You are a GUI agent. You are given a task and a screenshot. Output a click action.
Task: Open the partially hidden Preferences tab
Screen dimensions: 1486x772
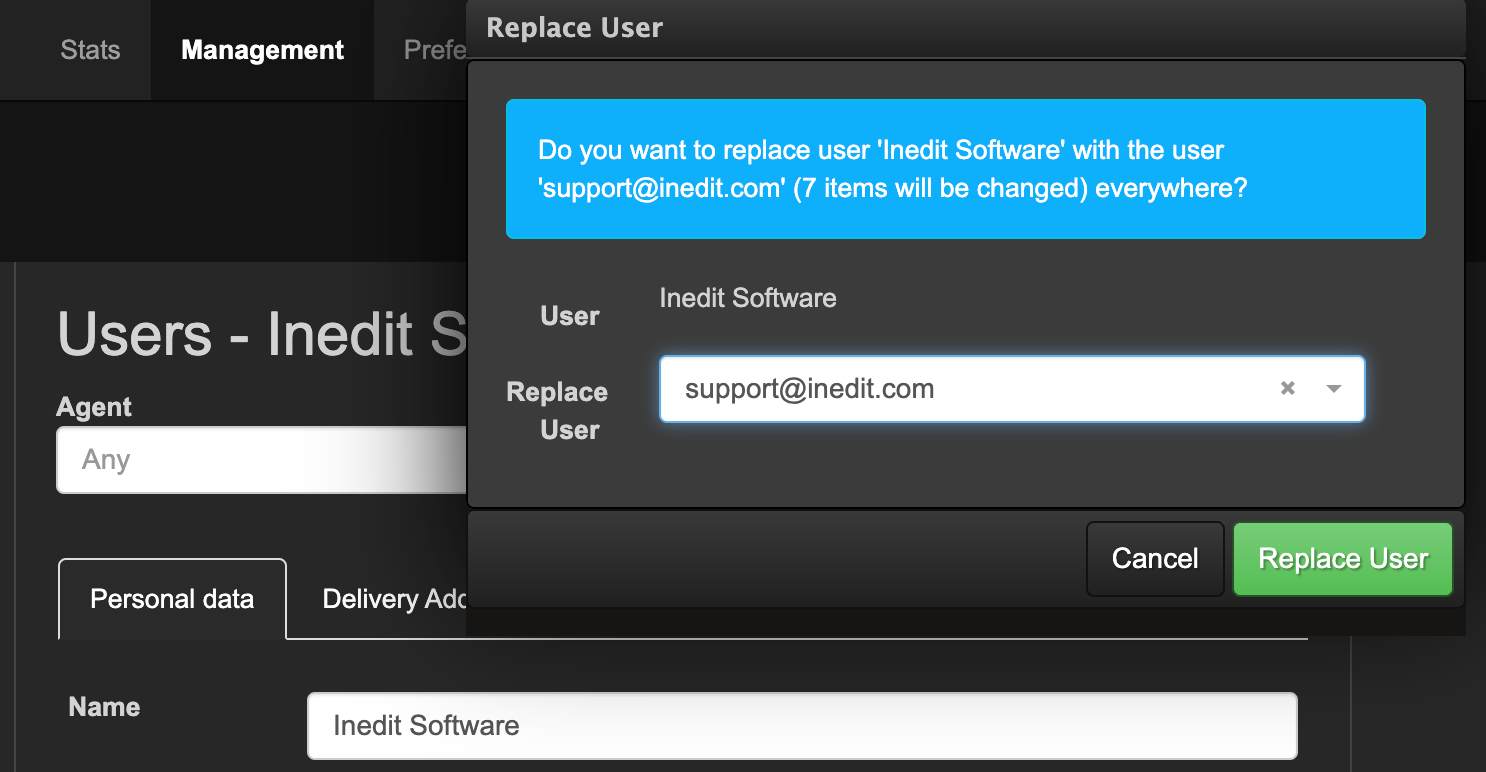point(435,50)
